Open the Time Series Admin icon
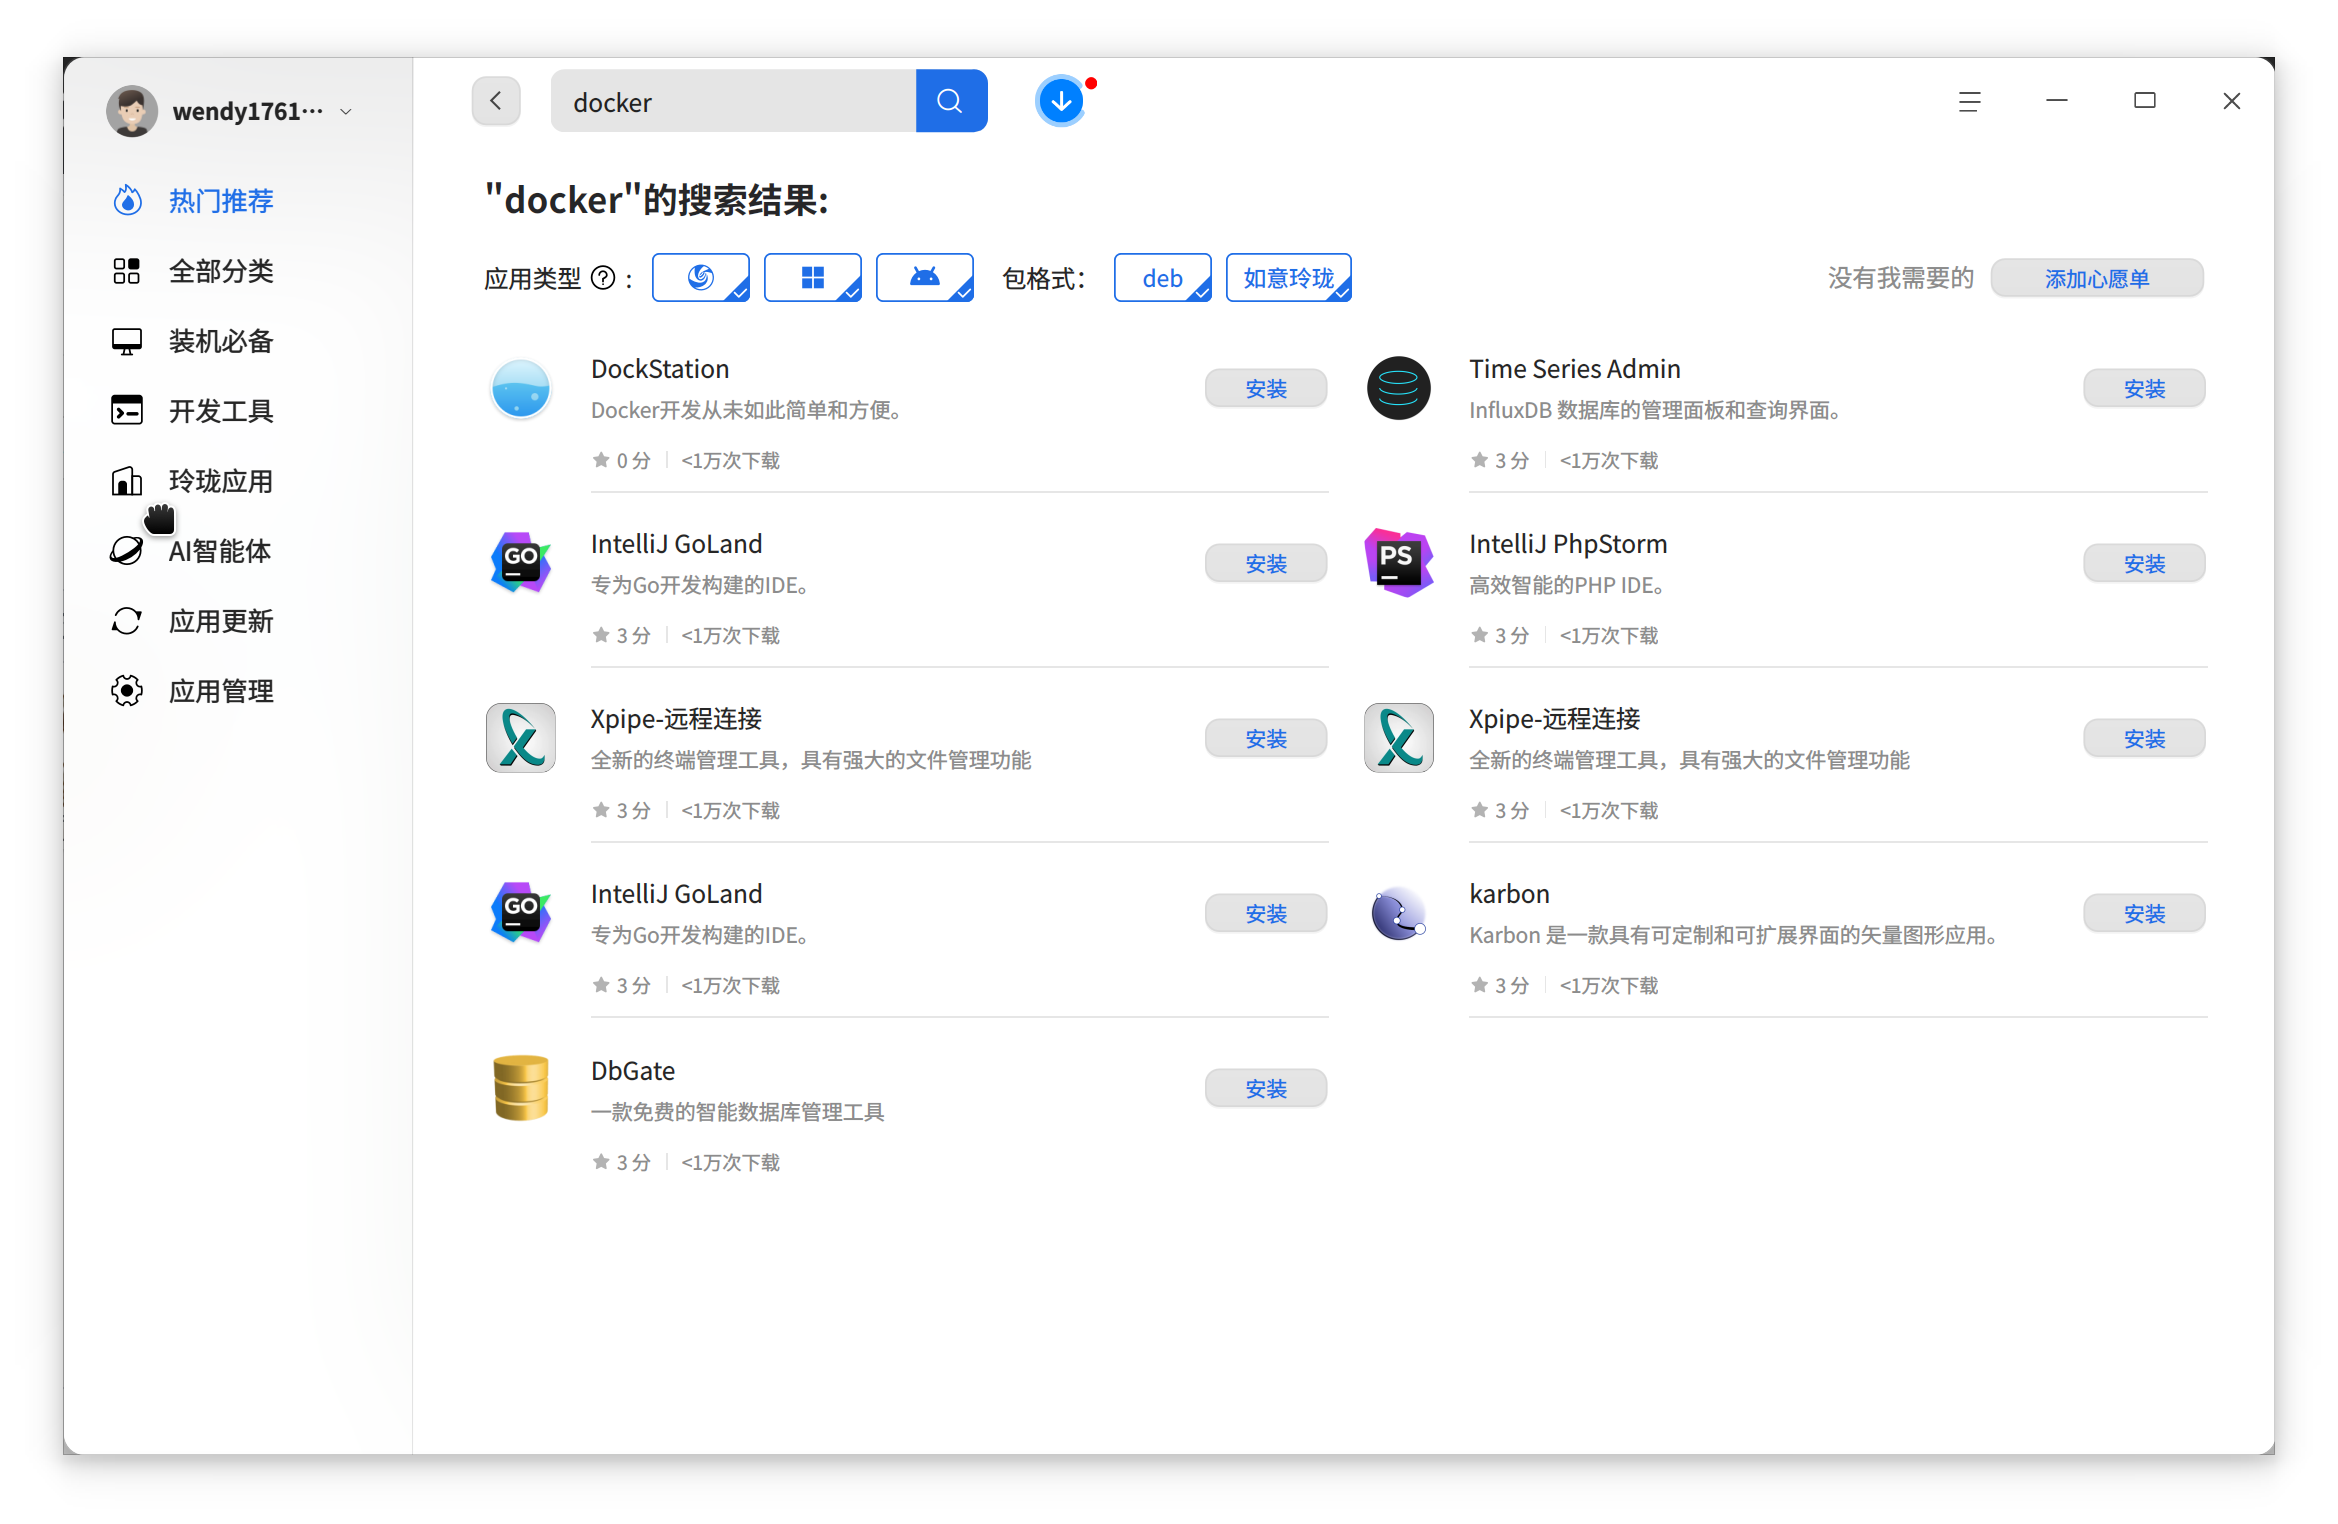The image size is (2338, 1524). click(1399, 388)
